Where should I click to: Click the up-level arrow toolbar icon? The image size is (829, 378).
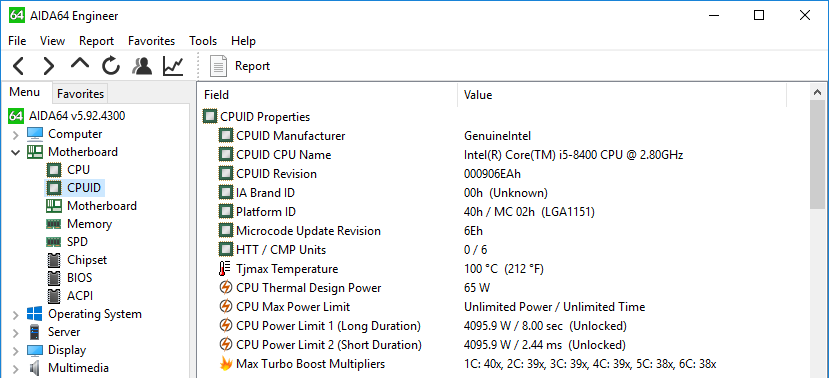click(x=80, y=64)
